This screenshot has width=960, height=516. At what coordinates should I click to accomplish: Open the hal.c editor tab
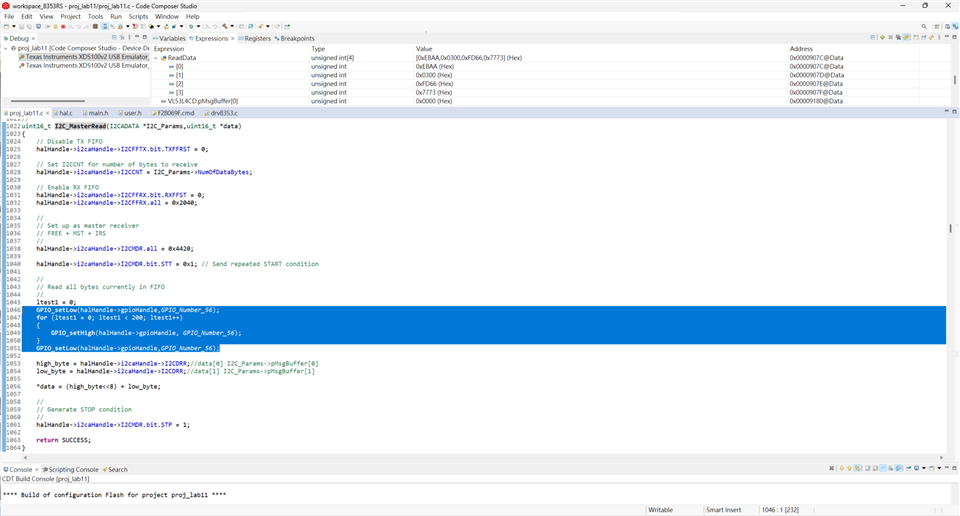click(63, 113)
